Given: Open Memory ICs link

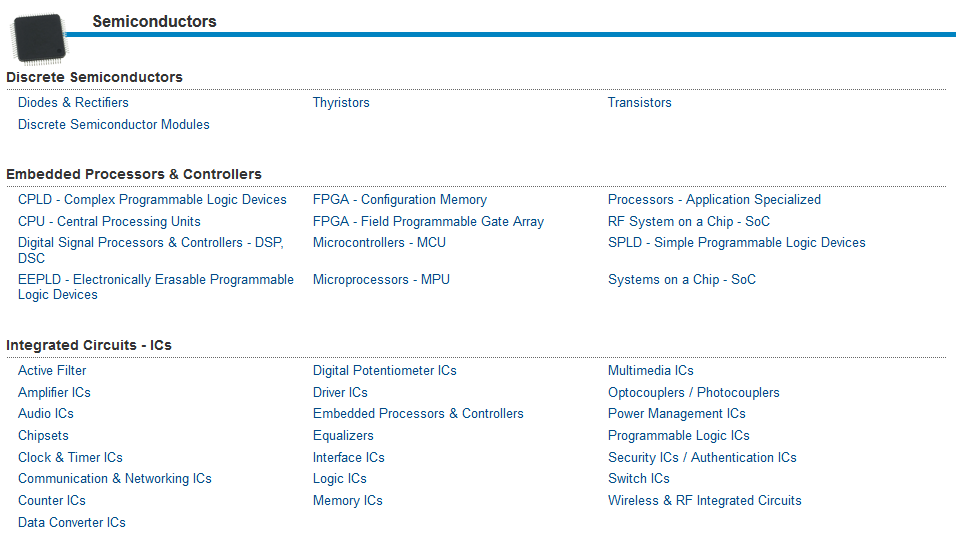Looking at the screenshot, I should pyautogui.click(x=347, y=501).
